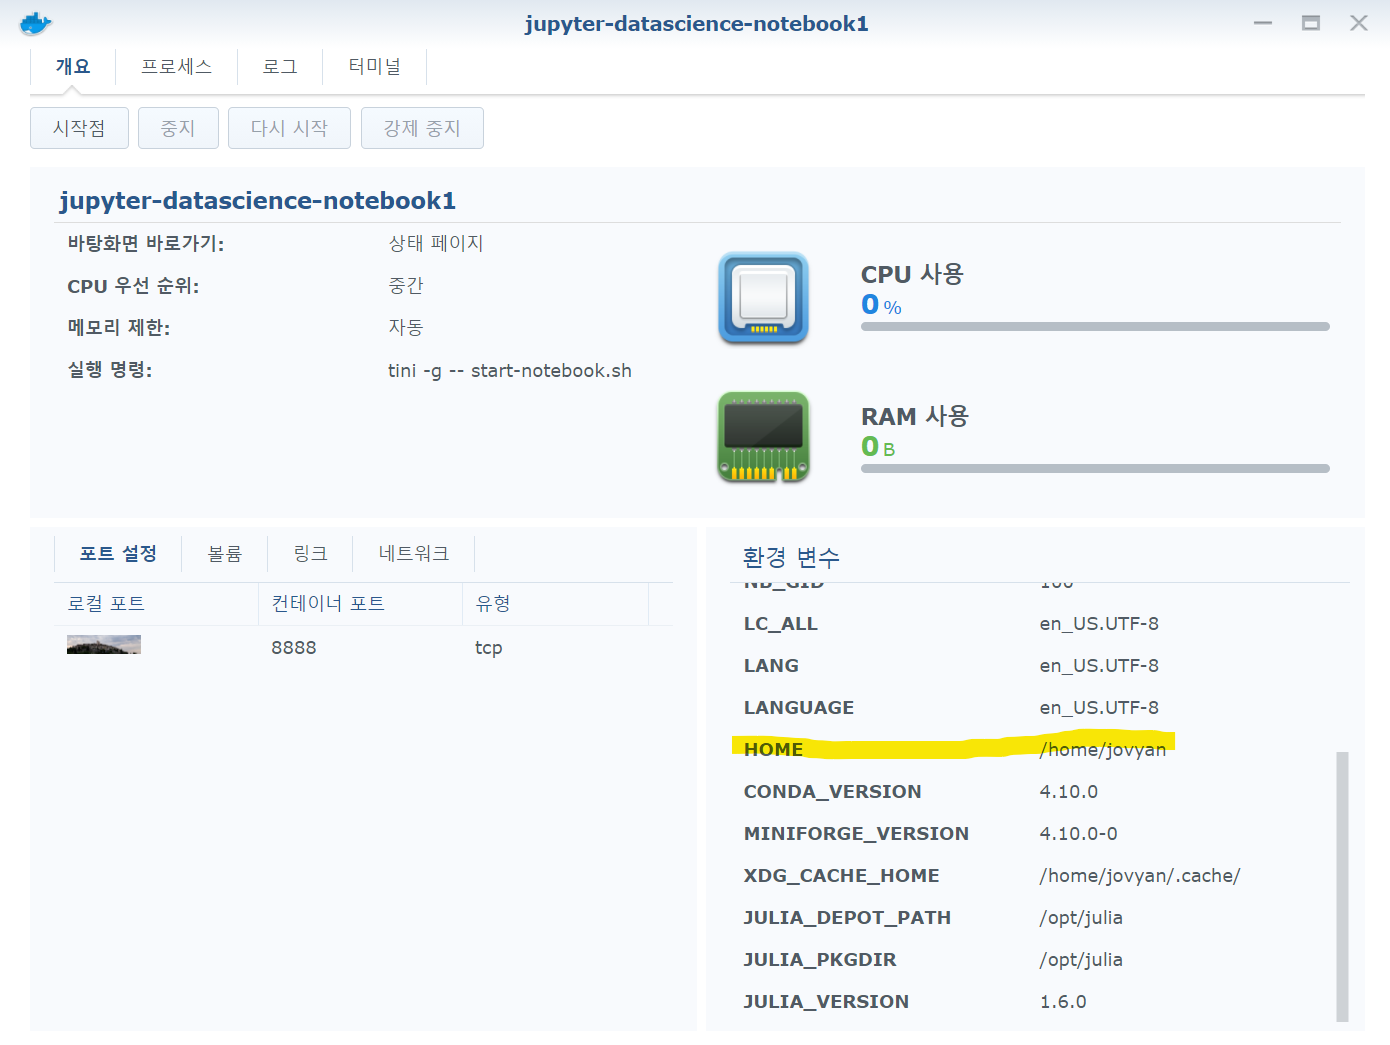Viewport: 1390px width, 1045px height.
Task: Select the tcp type cell
Action: pos(488,647)
